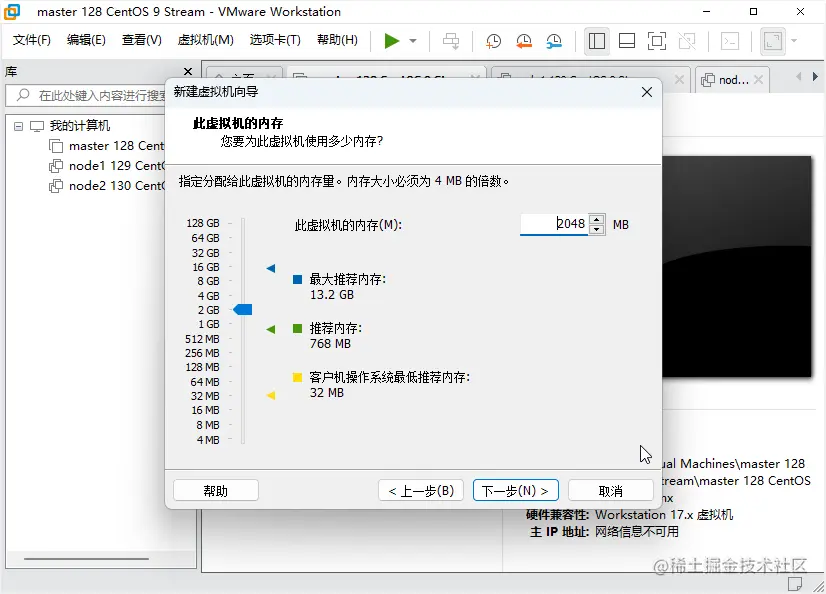Screen dimensions: 826x594
Task: Click the 4 GB label on memory scale
Action: coord(208,296)
